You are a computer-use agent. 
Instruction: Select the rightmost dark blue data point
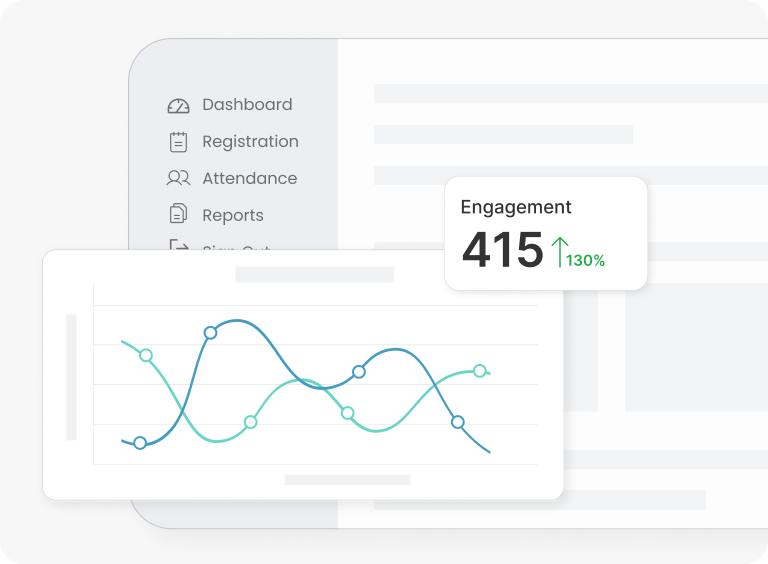pos(458,422)
